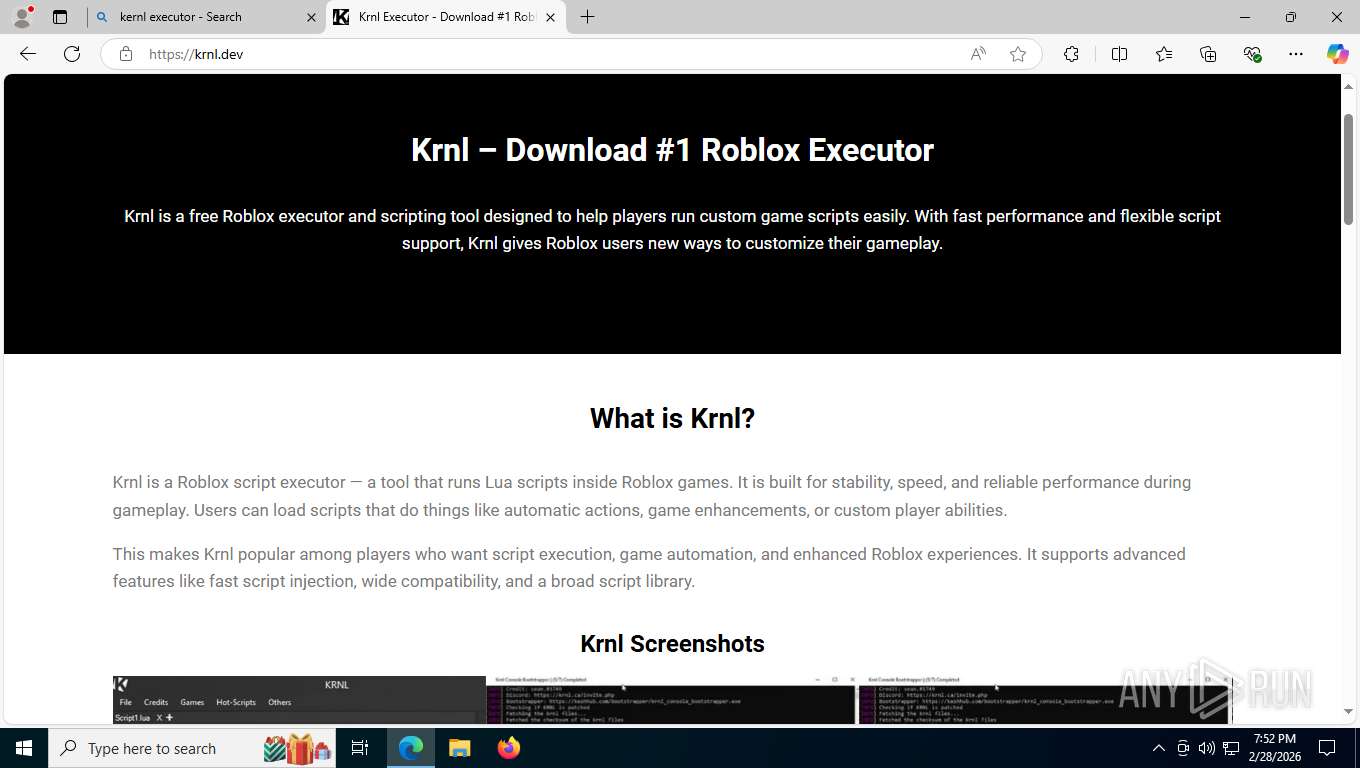The height and width of the screenshot is (768, 1360).
Task: Click the taskbar 'Type here to search' box
Action: (193, 748)
